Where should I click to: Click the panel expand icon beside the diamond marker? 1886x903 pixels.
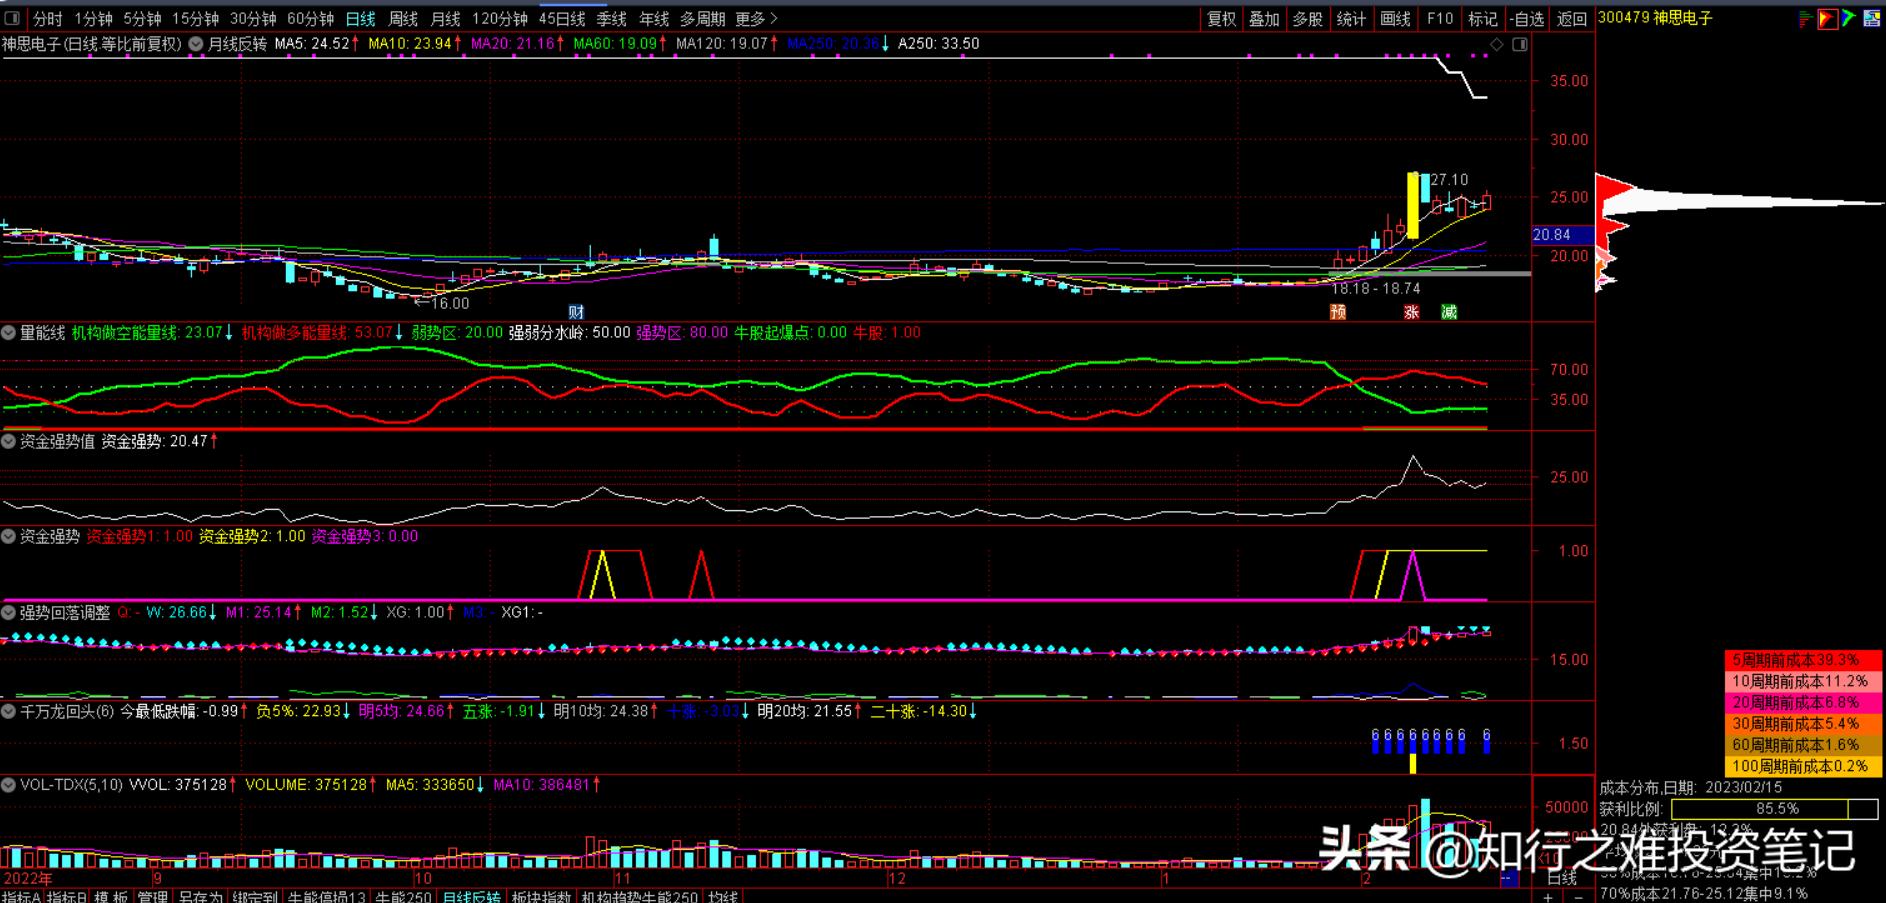[1519, 44]
